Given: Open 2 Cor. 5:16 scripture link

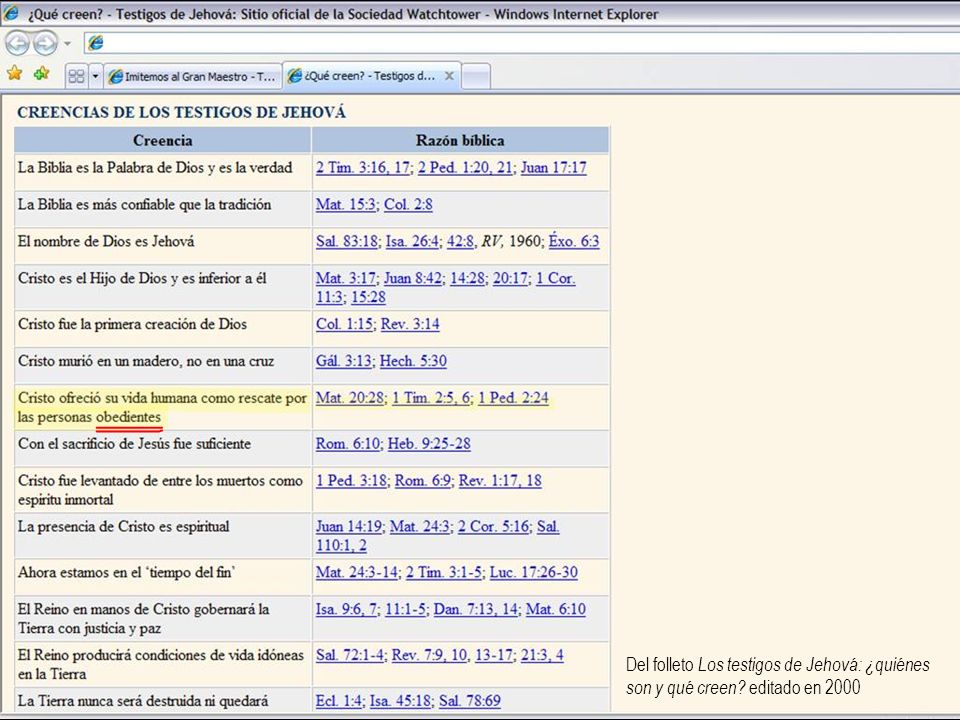Looking at the screenshot, I should pos(493,526).
